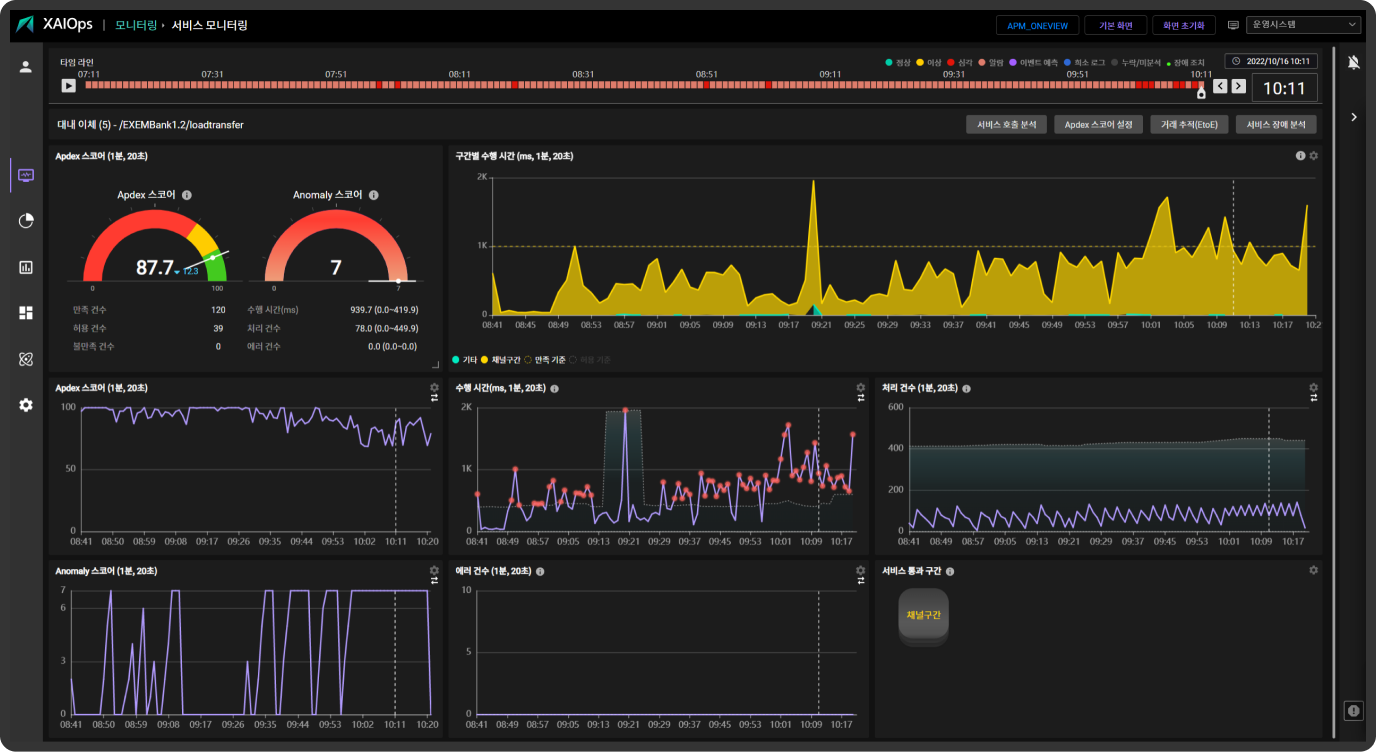Click the 대내 이체 (5) - /EXEMBank1.2/loadtransfer title
Screen dimensions: 1376x752
(x=151, y=125)
